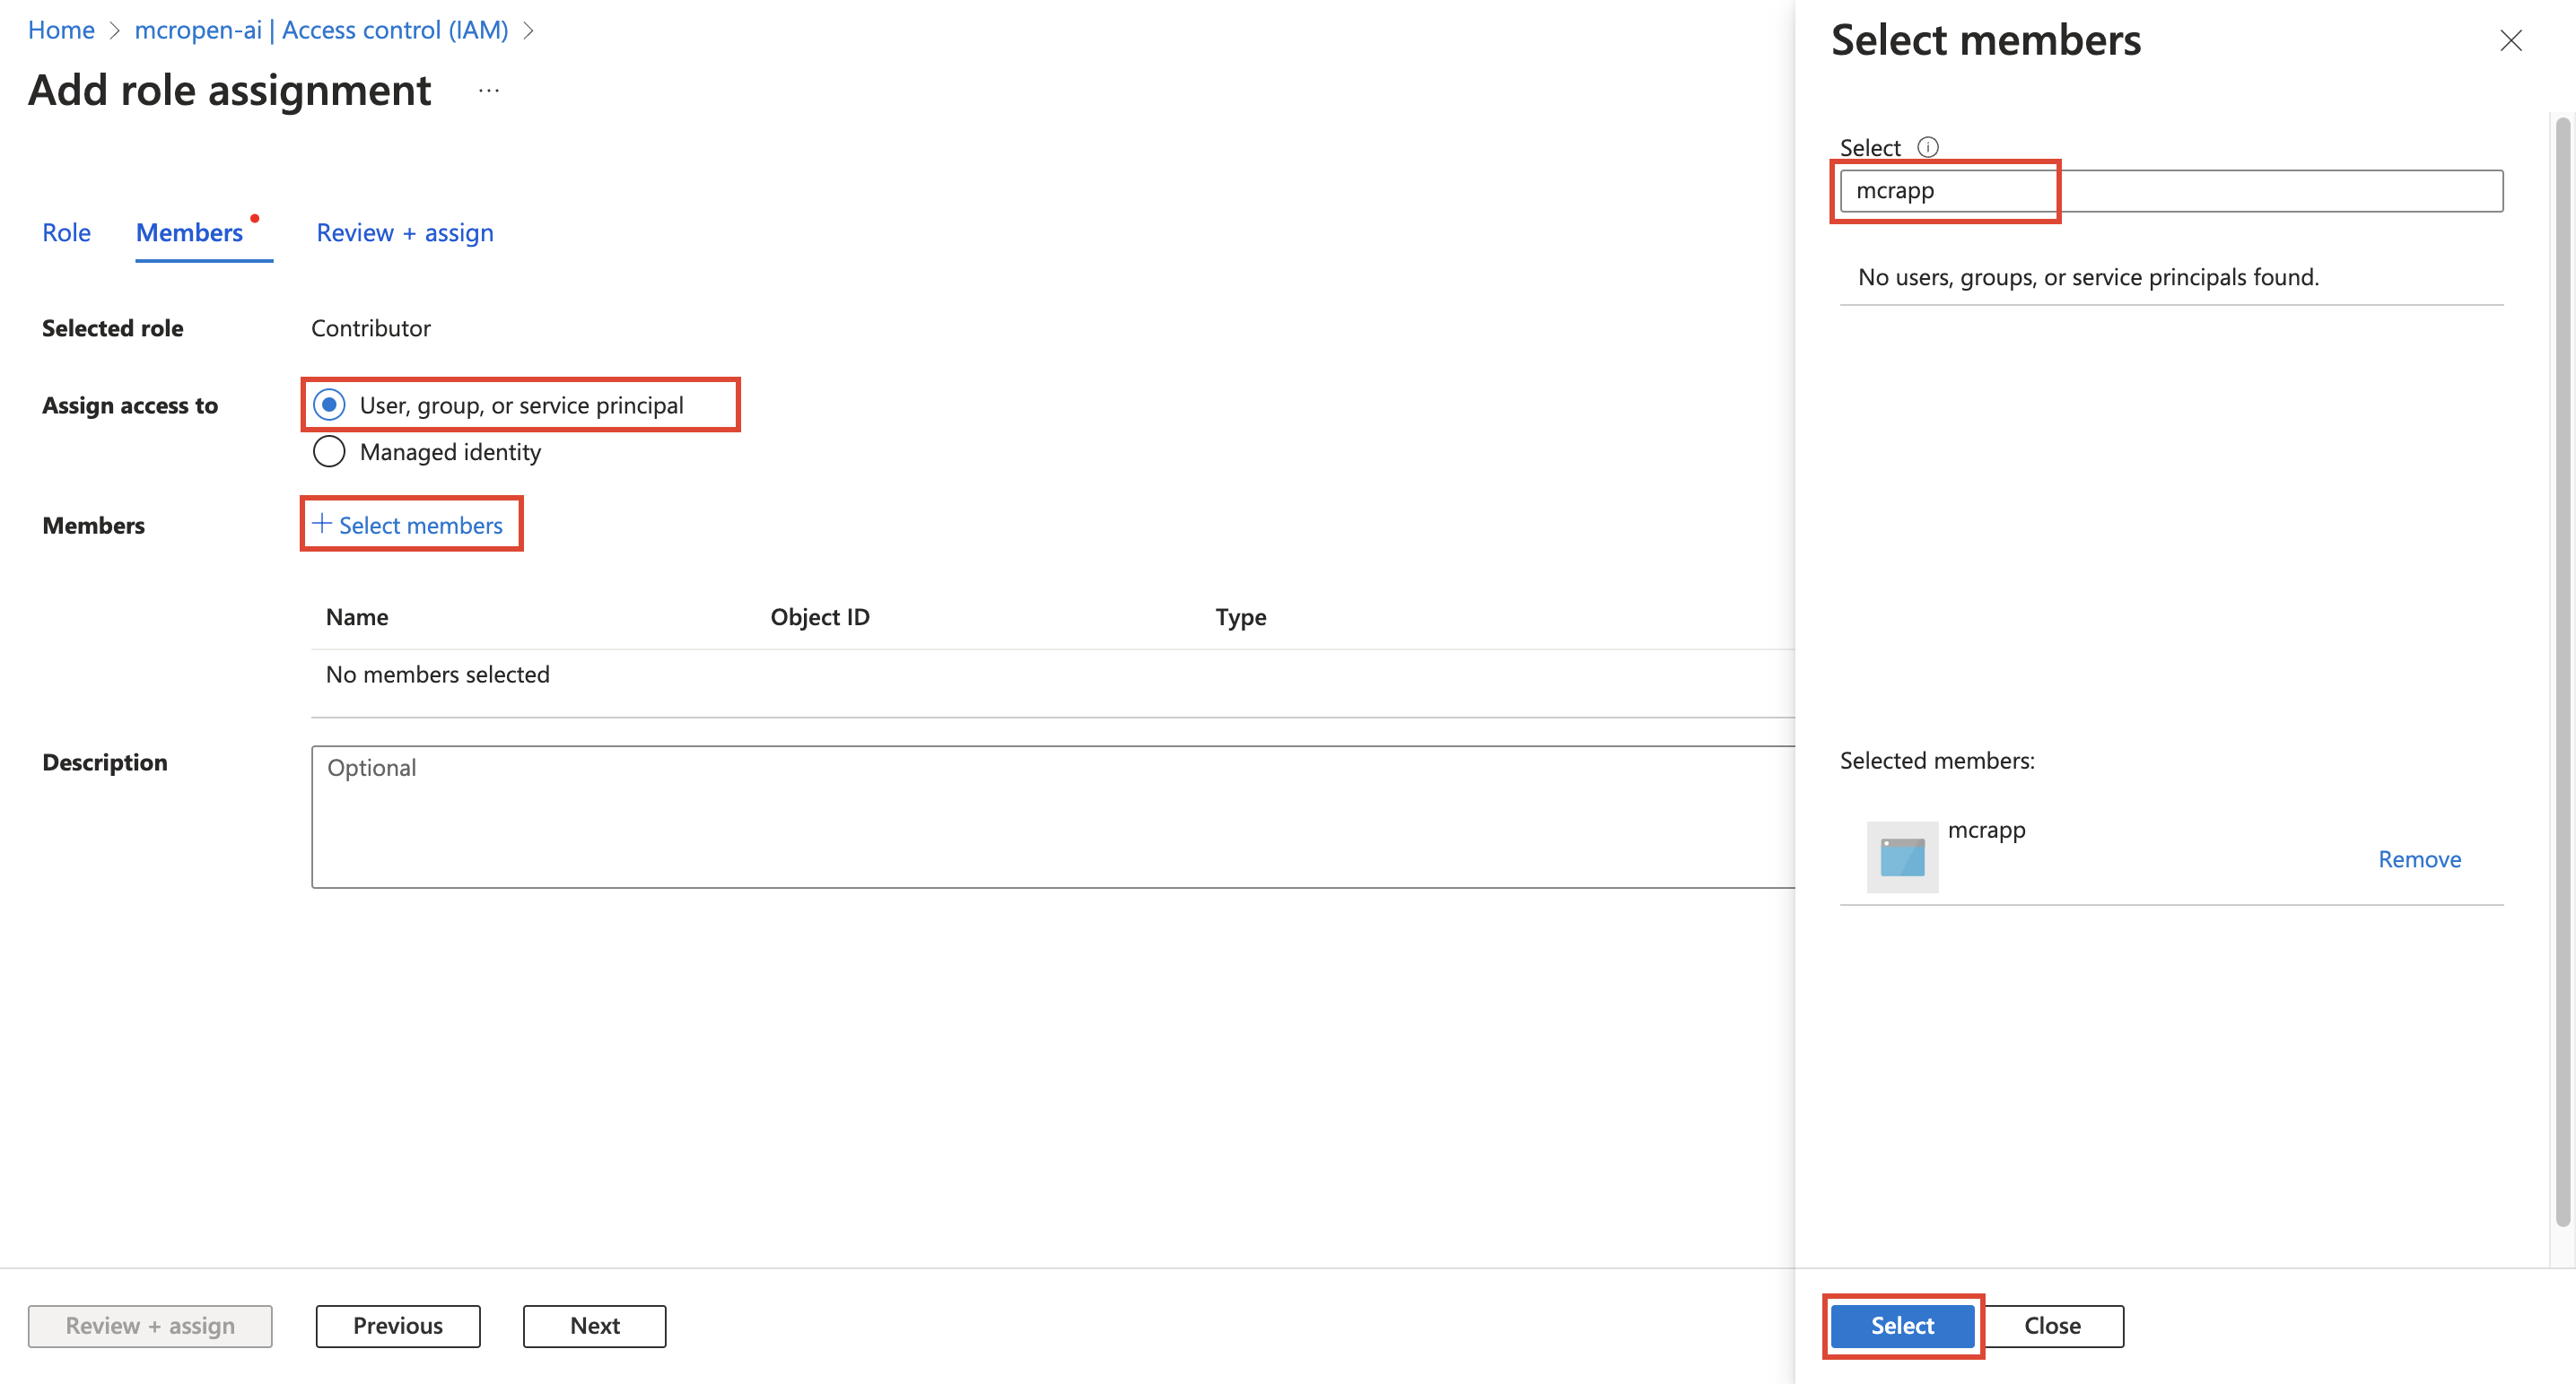Click the Object ID column header
The height and width of the screenshot is (1384, 2576).
click(x=820, y=617)
